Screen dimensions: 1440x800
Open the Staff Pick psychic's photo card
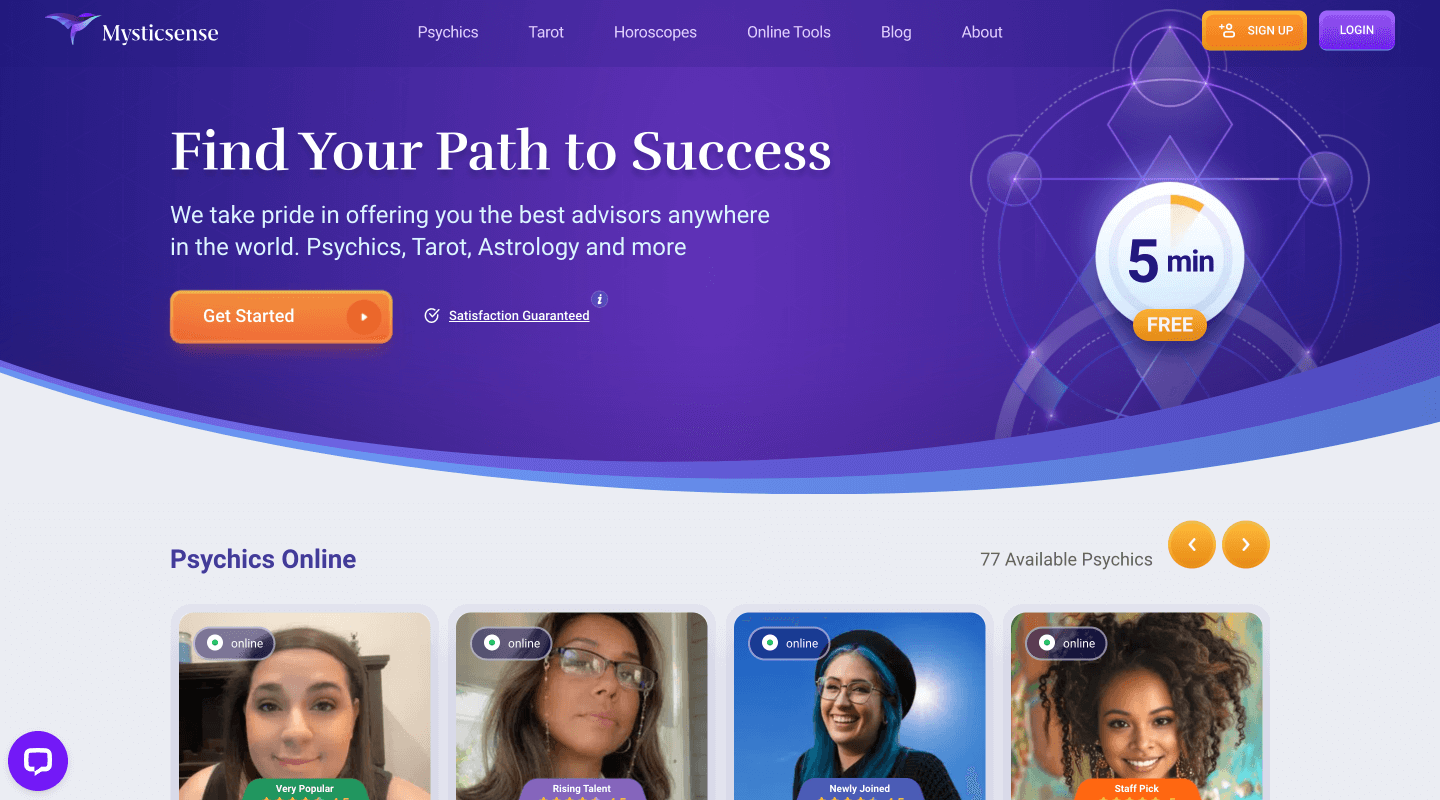pos(1137,706)
